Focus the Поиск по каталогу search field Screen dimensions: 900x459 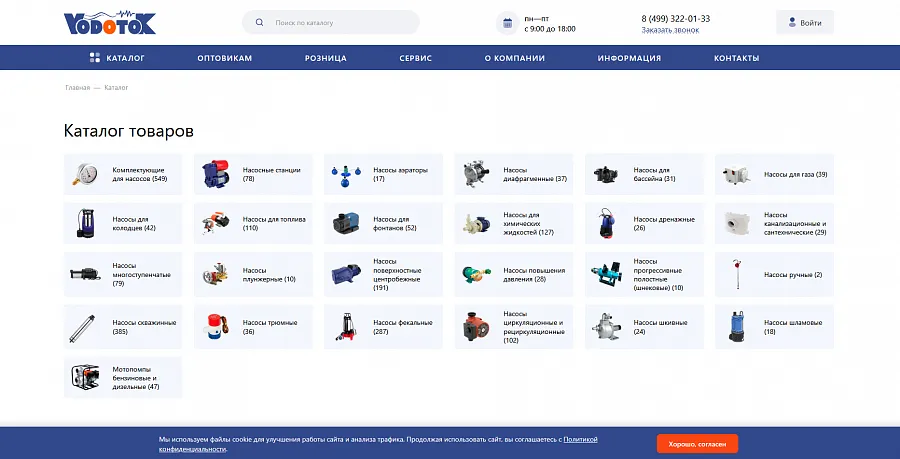pyautogui.click(x=331, y=22)
